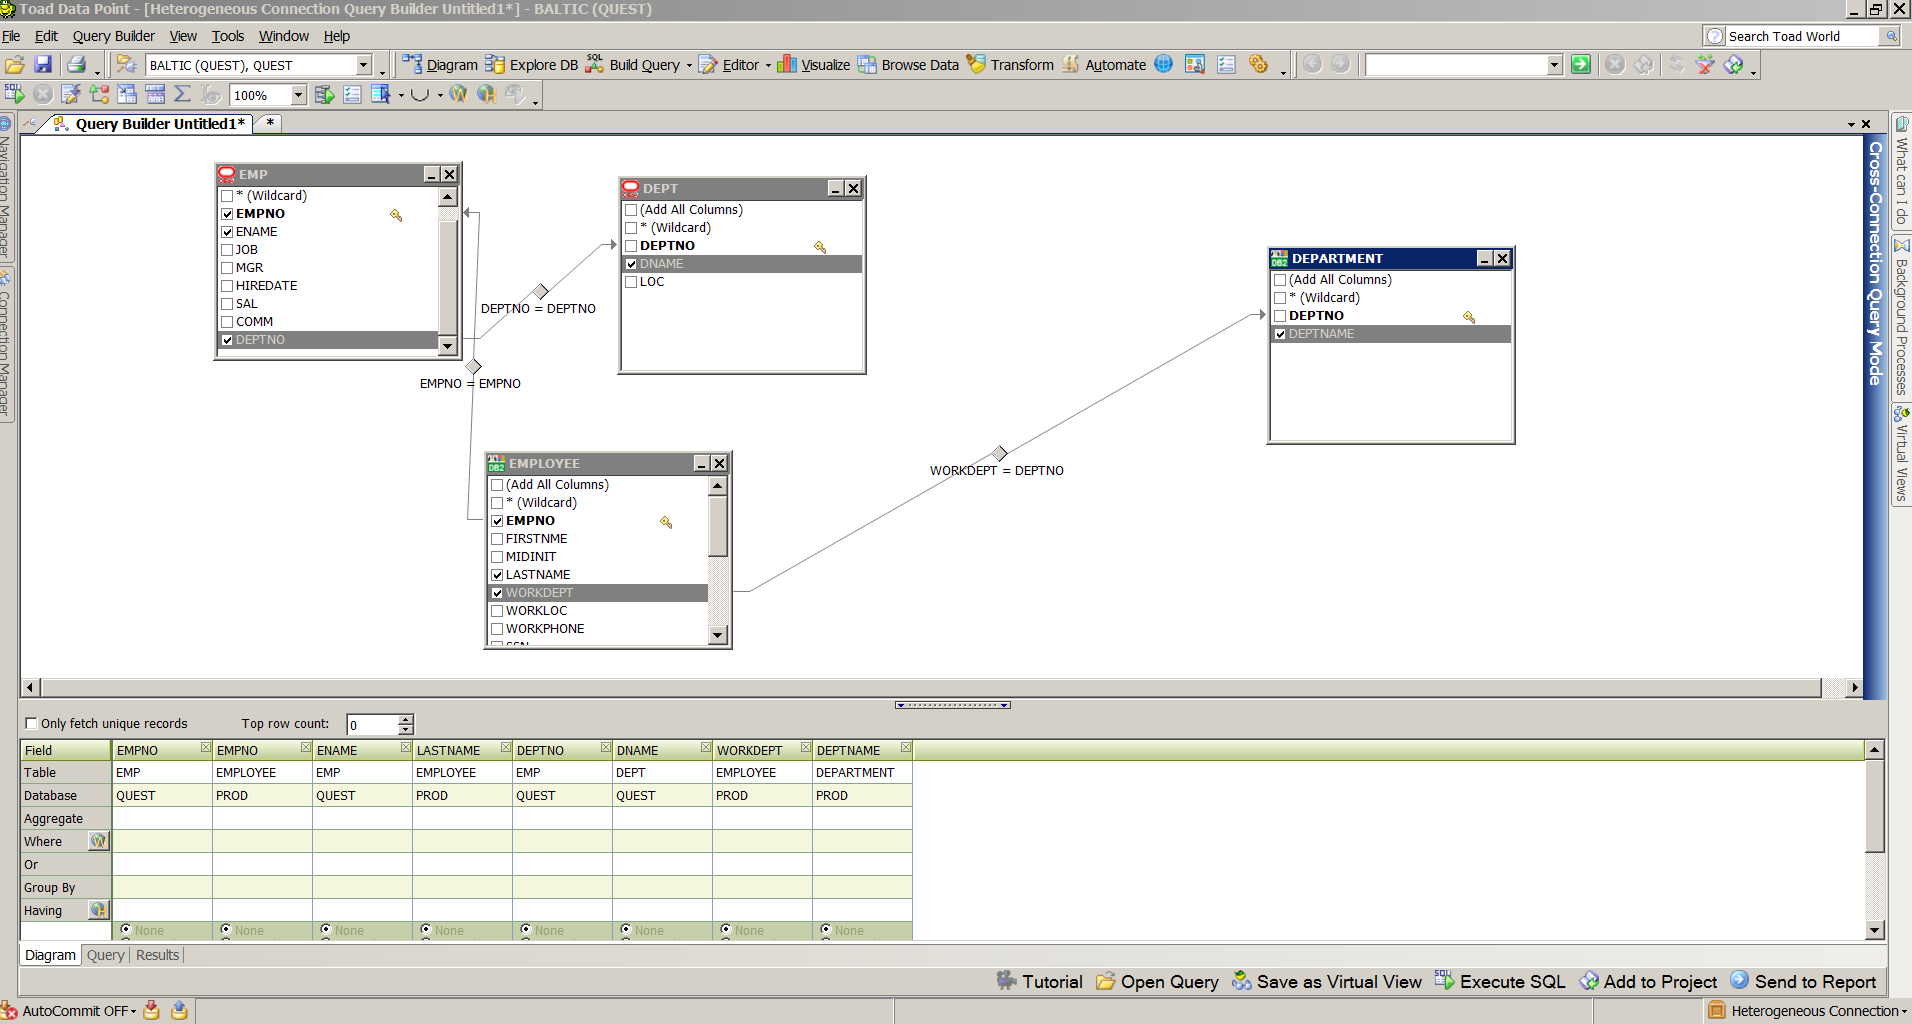This screenshot has width=1912, height=1024.
Task: Click the Print icon in toolbar
Action: point(76,65)
